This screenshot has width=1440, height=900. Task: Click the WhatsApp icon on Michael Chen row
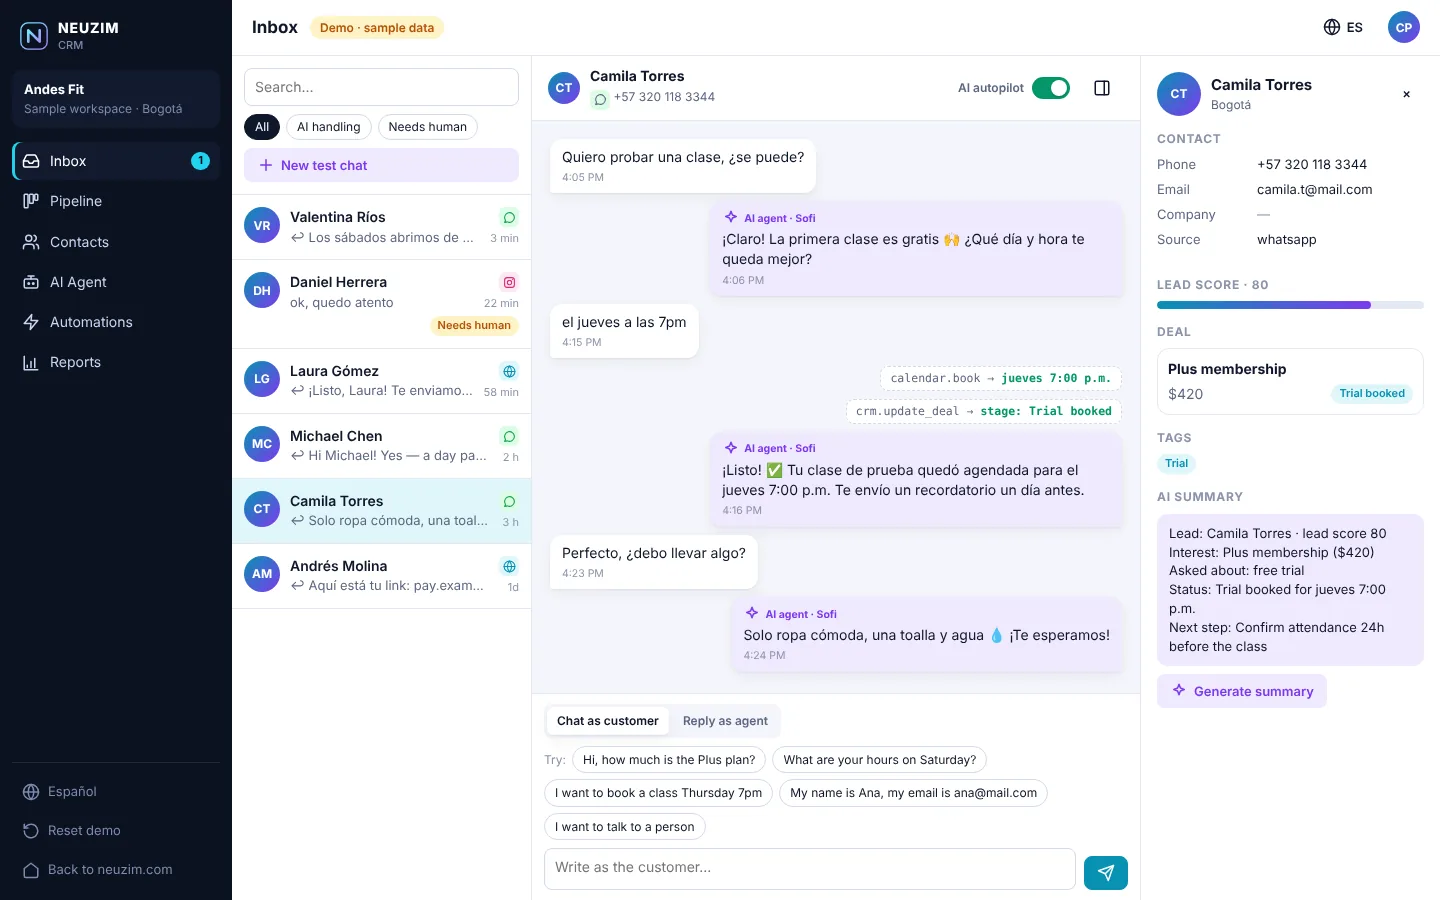509,436
